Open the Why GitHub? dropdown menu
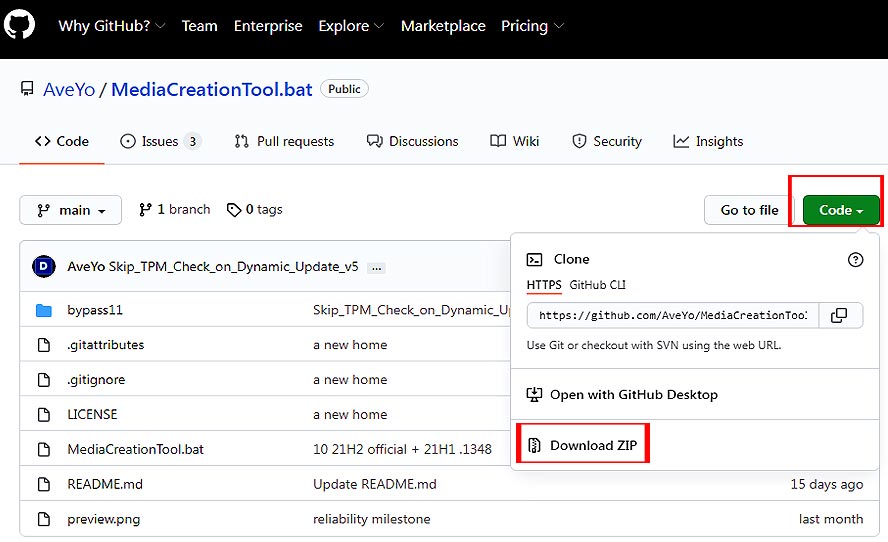Image resolution: width=888 pixels, height=542 pixels. 112,26
